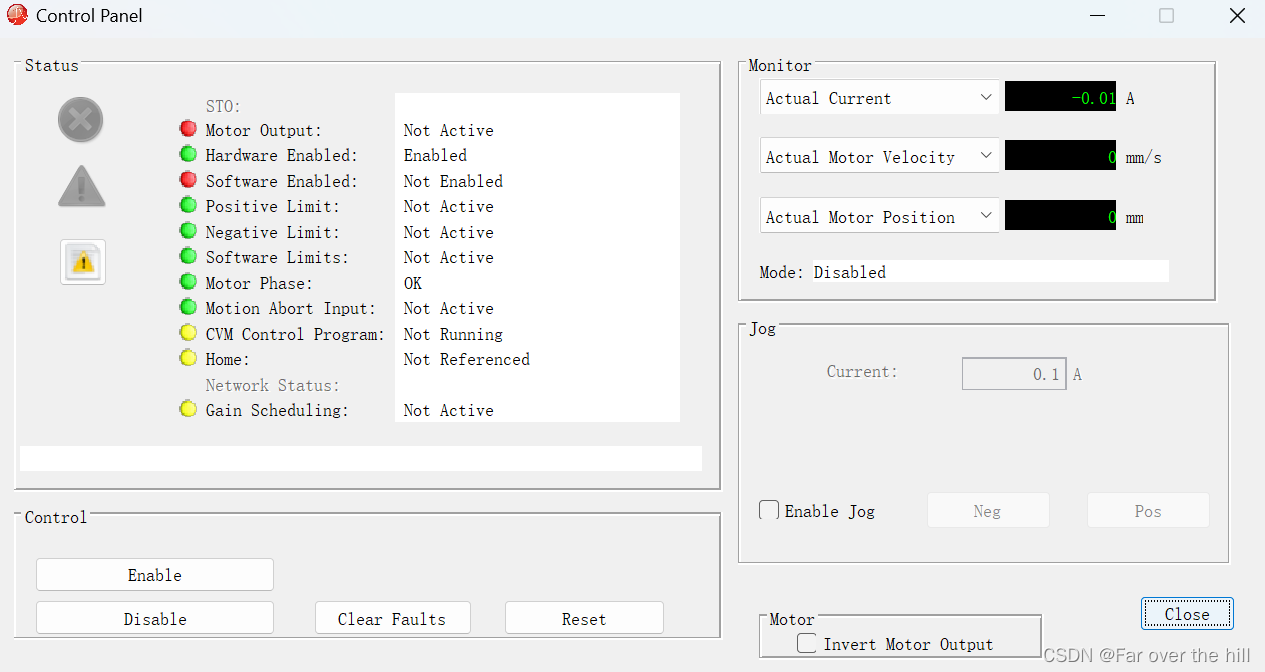Click the empty status message bar
The width and height of the screenshot is (1265, 672).
(x=361, y=458)
